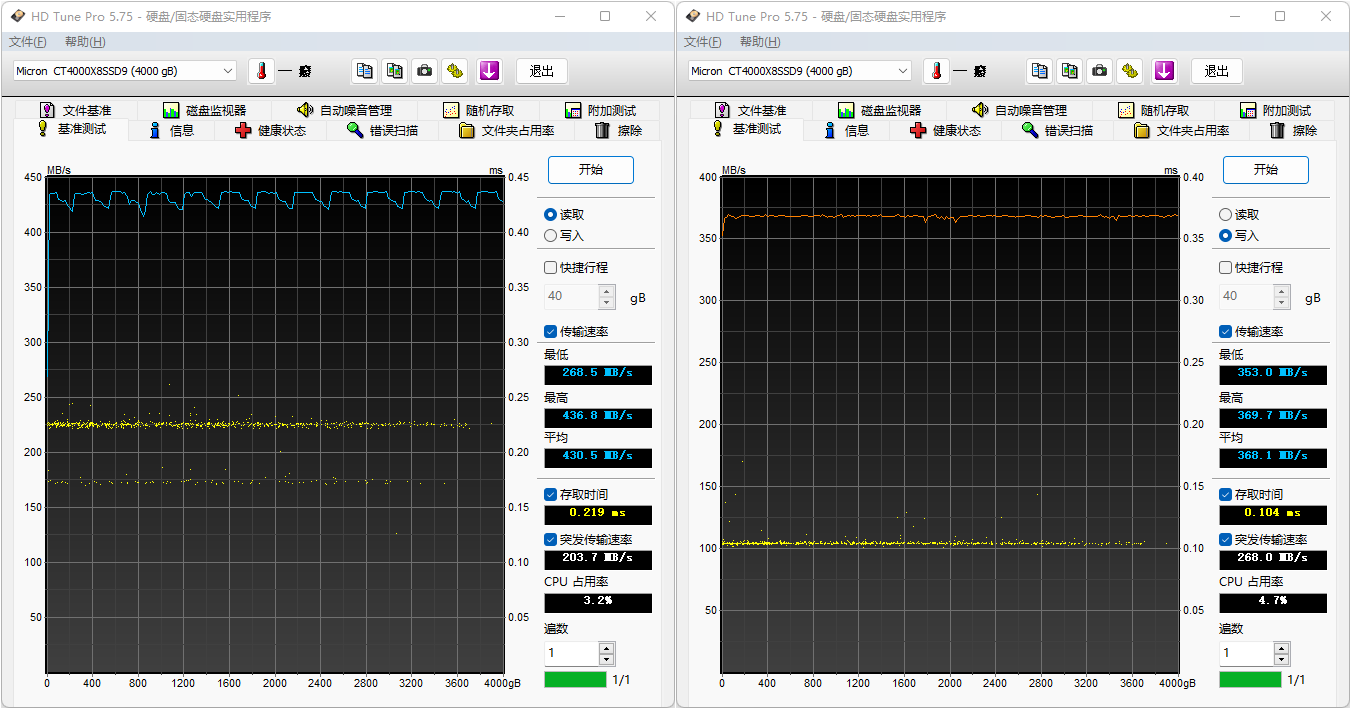Viewport: 1351px width, 709px height.
Task: Click 退出 button in right window
Action: (1217, 71)
